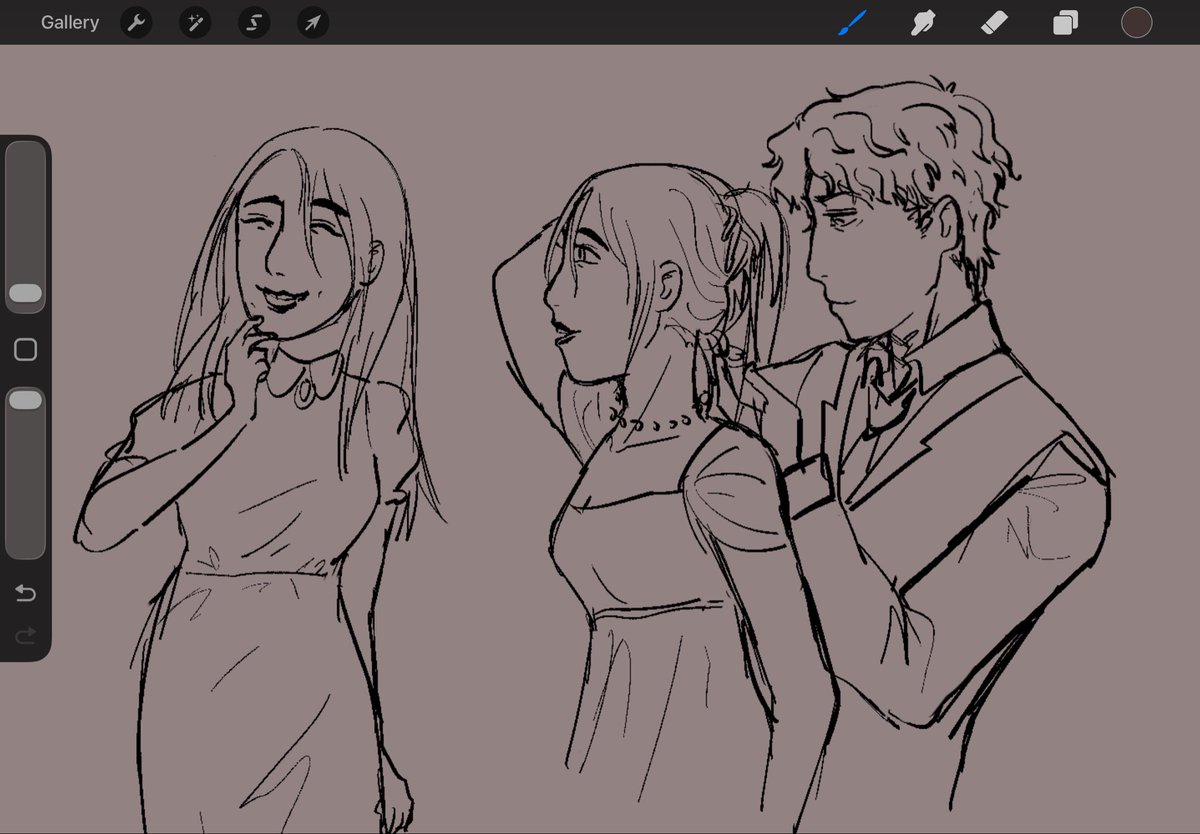
Task: Select the Eraser tool
Action: click(994, 22)
